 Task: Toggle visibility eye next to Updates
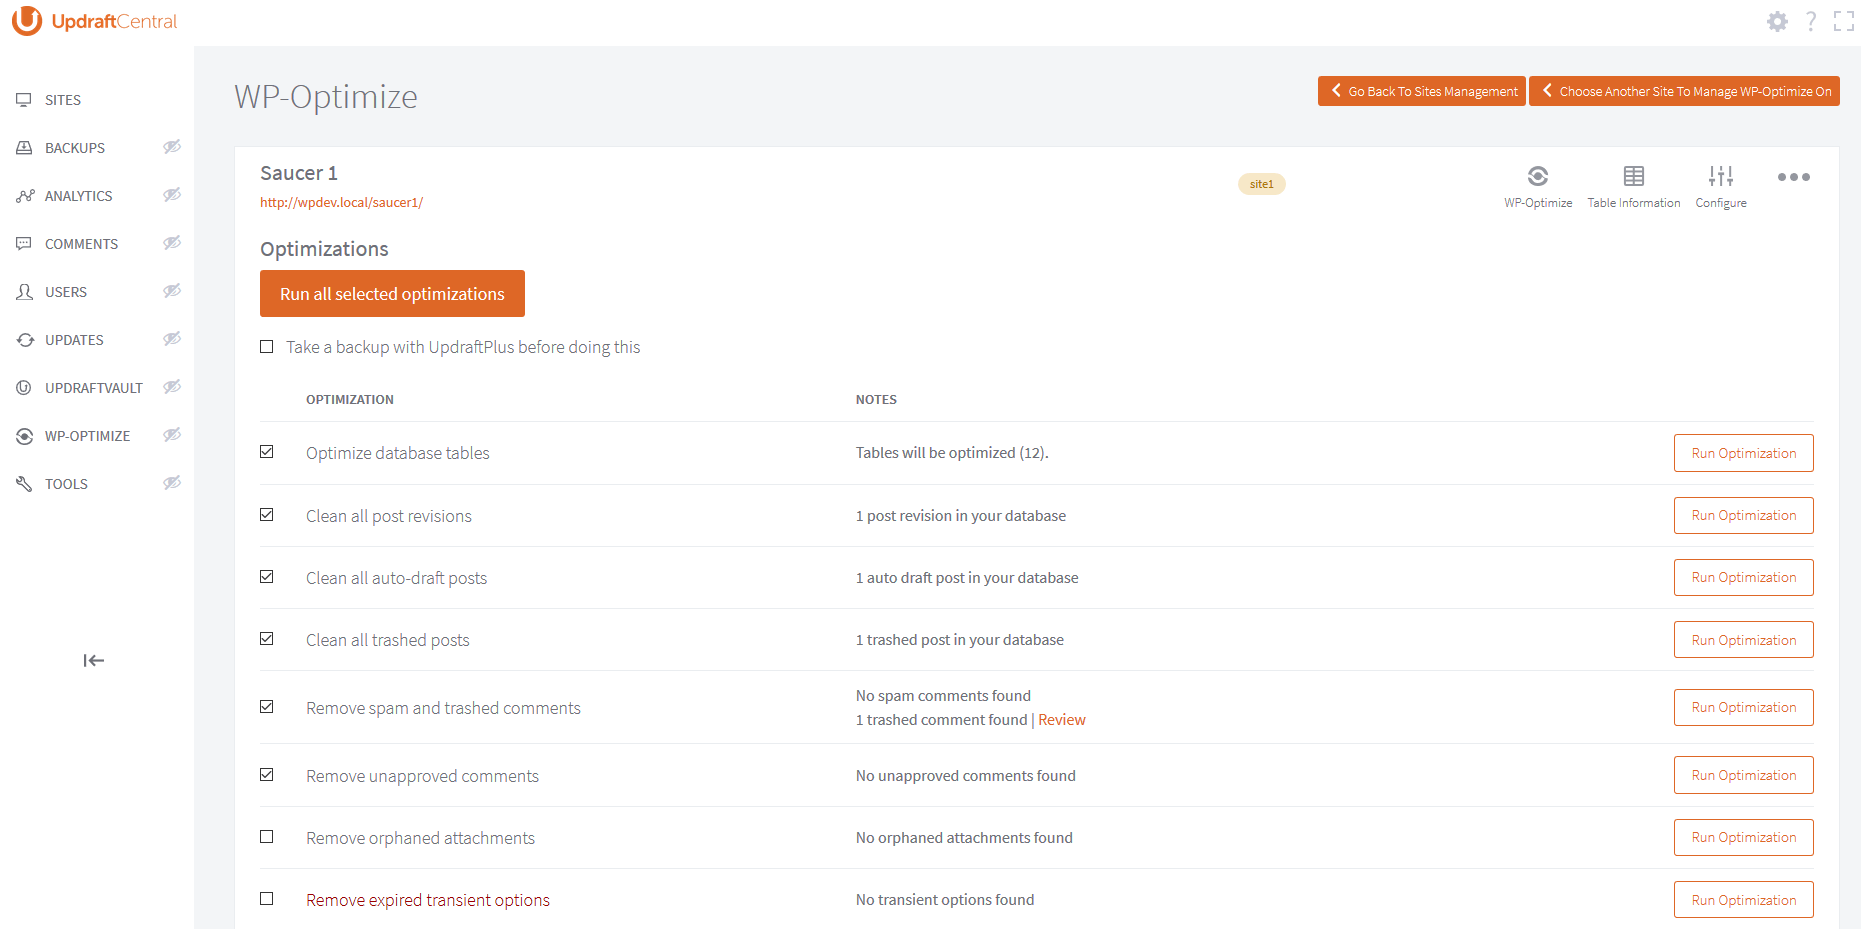pos(172,339)
